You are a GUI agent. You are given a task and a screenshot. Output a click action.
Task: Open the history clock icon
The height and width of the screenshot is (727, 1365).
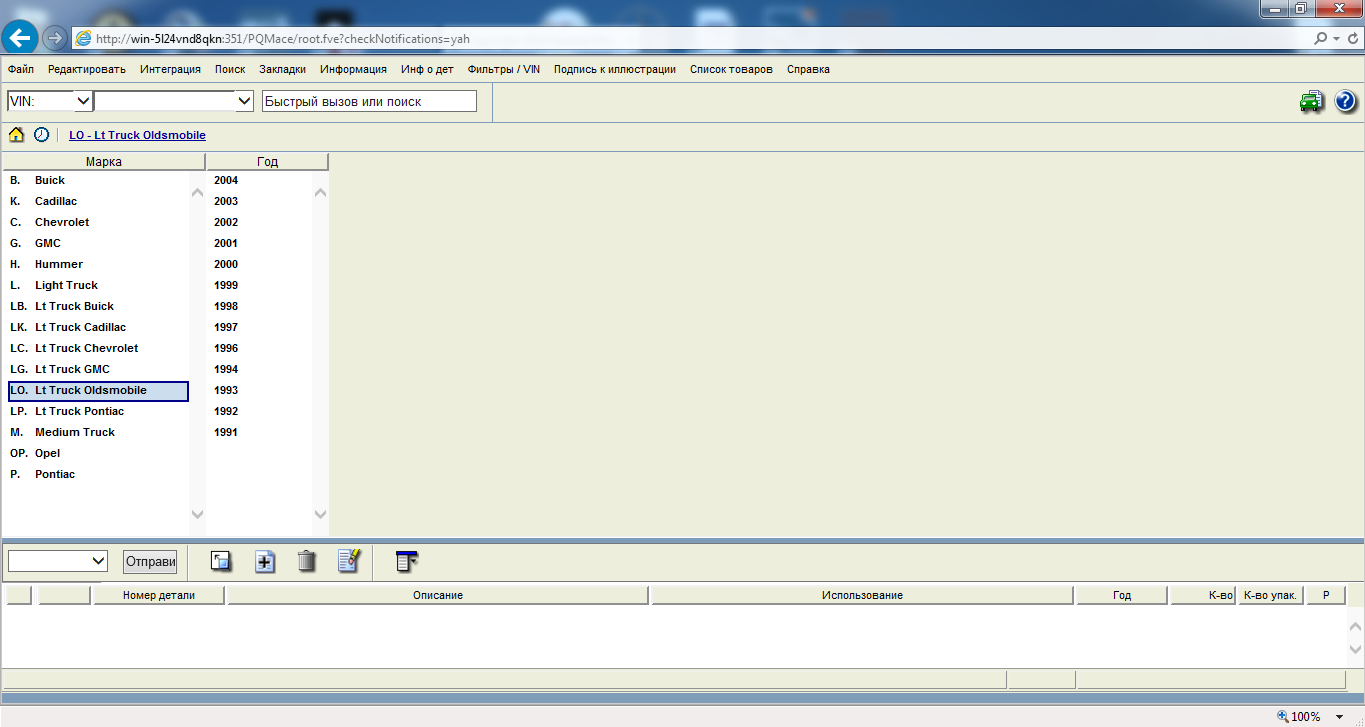41,135
